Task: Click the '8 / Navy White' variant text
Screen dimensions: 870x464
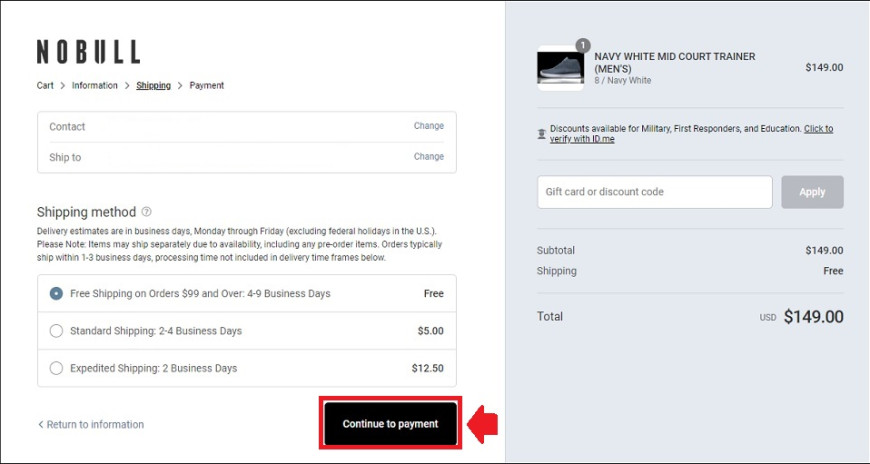Action: click(623, 80)
